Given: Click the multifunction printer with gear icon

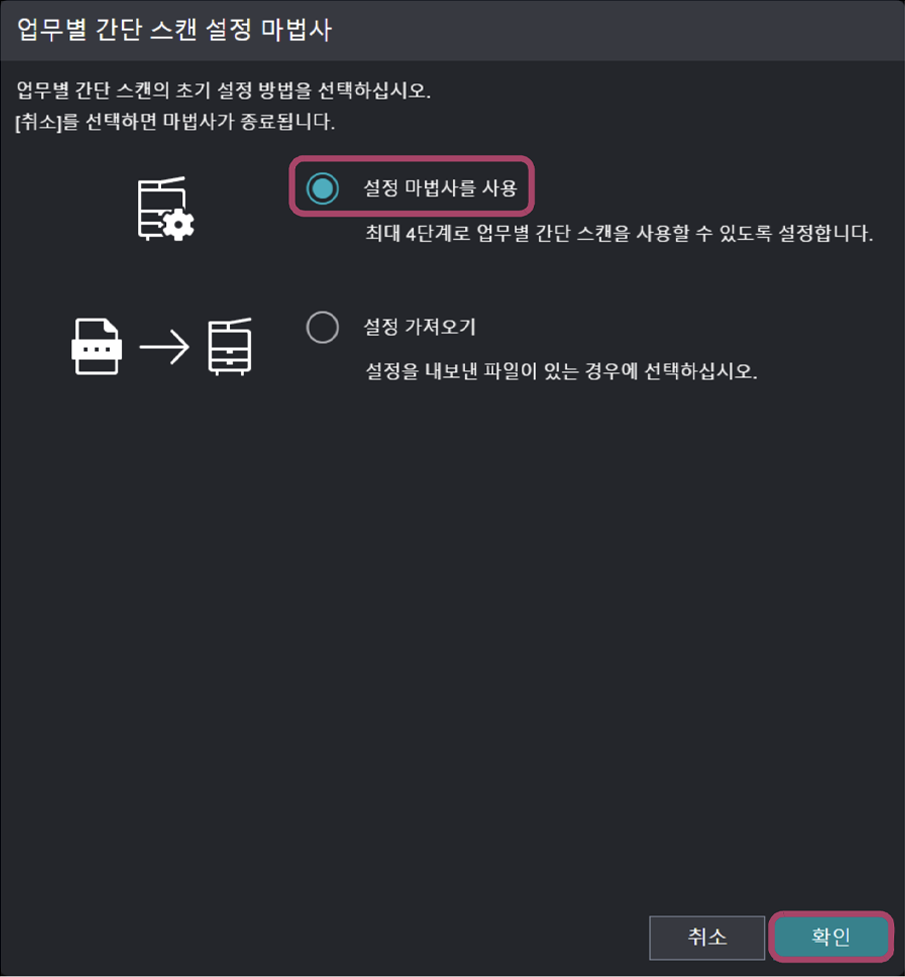Looking at the screenshot, I should click(165, 209).
